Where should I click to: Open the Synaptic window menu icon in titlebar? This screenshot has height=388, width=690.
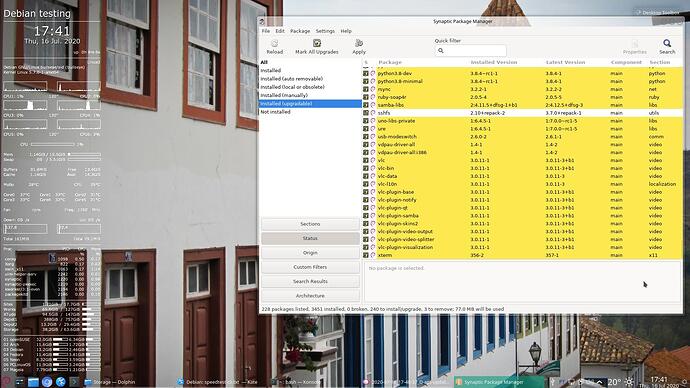[262, 22]
